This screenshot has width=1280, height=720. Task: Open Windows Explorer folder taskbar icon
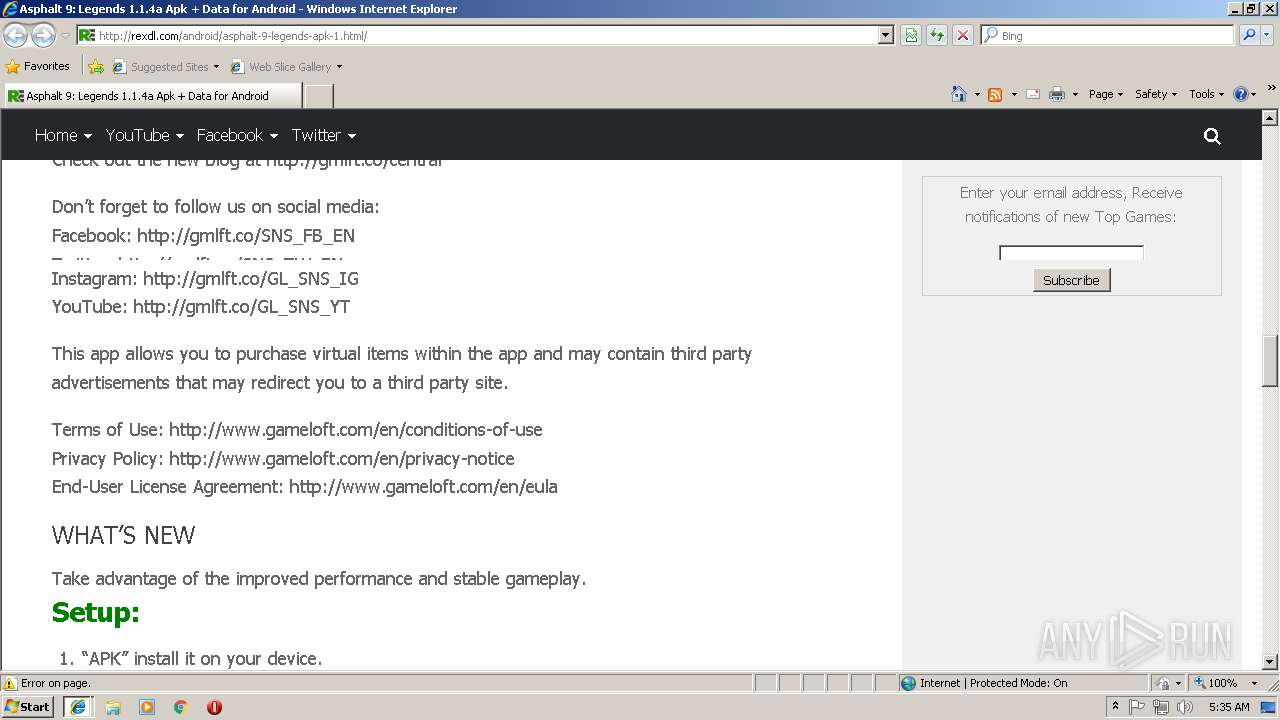(113, 707)
